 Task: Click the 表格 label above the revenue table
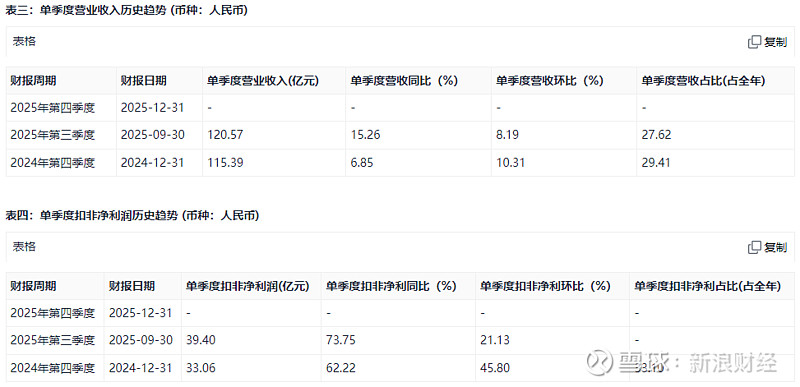coord(24,42)
